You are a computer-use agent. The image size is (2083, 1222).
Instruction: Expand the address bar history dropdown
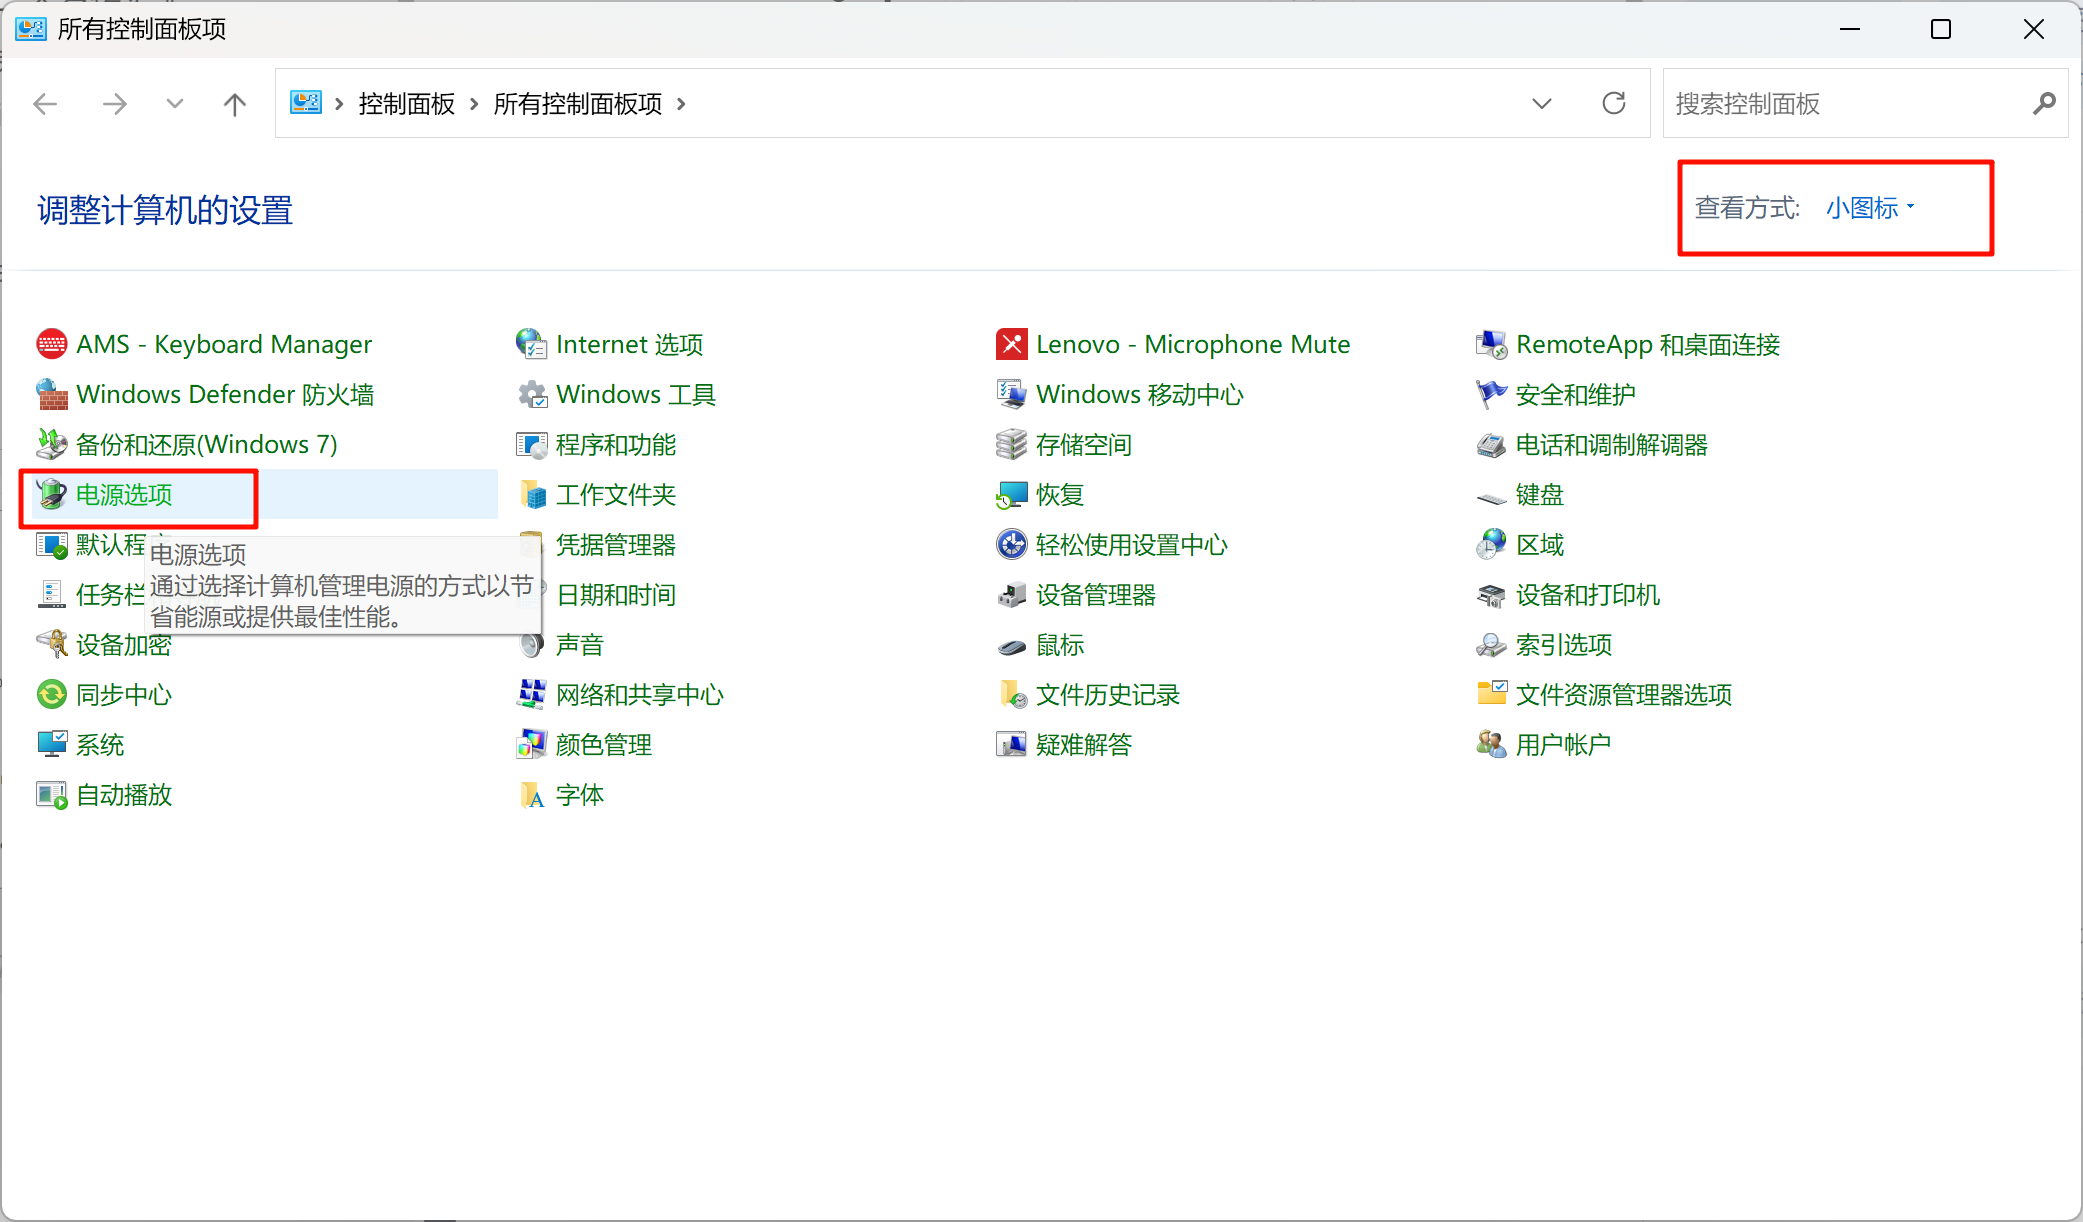[1541, 104]
